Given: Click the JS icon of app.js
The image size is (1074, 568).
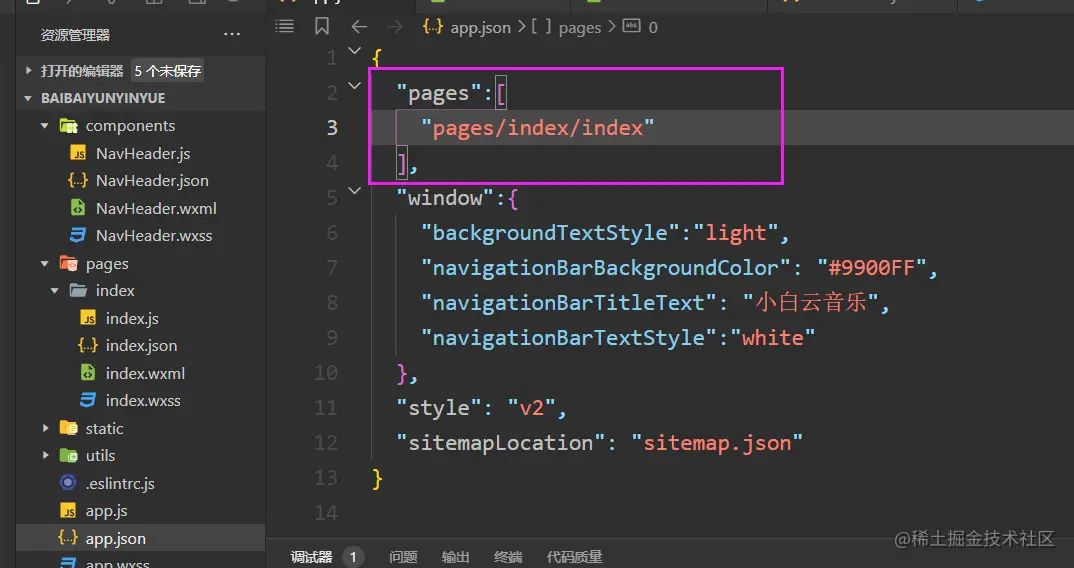Looking at the screenshot, I should (68, 510).
